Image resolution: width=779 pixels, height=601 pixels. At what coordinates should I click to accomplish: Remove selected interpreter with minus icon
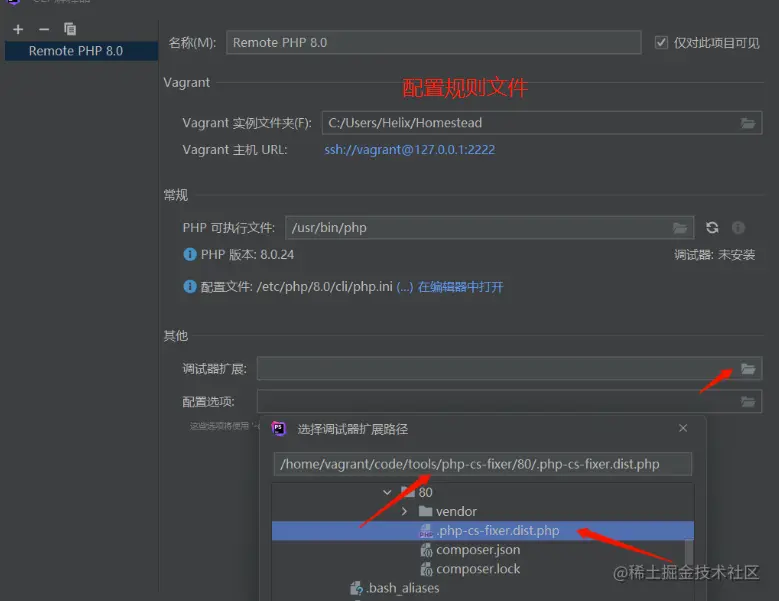click(x=44, y=29)
